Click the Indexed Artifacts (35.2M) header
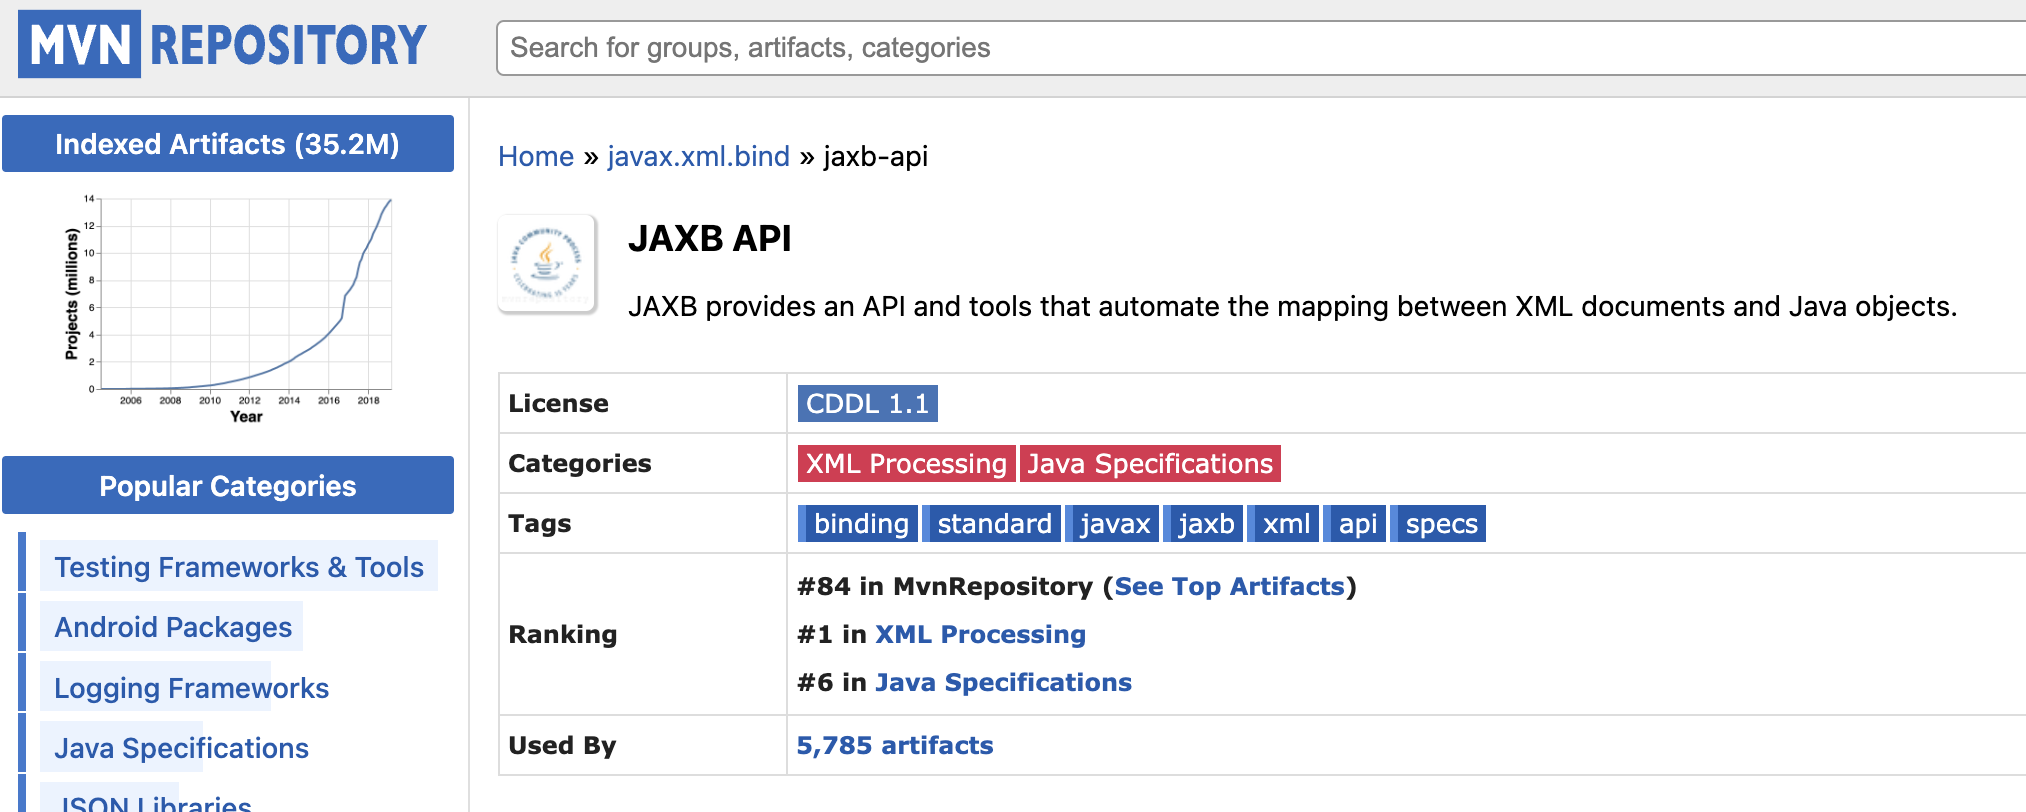This screenshot has width=2026, height=812. (228, 144)
